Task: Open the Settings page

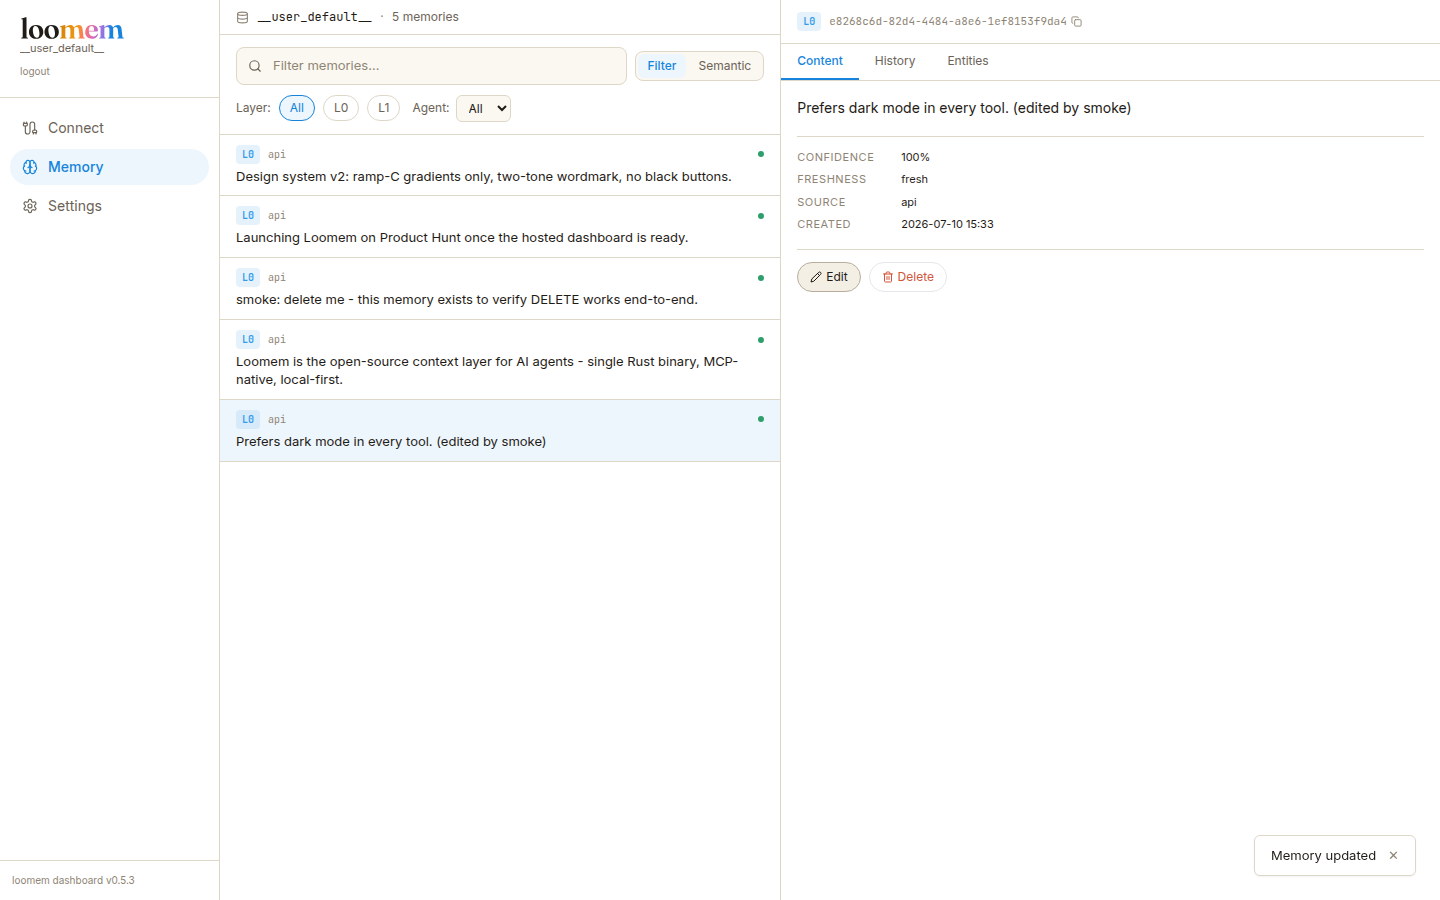Action: 109,206
